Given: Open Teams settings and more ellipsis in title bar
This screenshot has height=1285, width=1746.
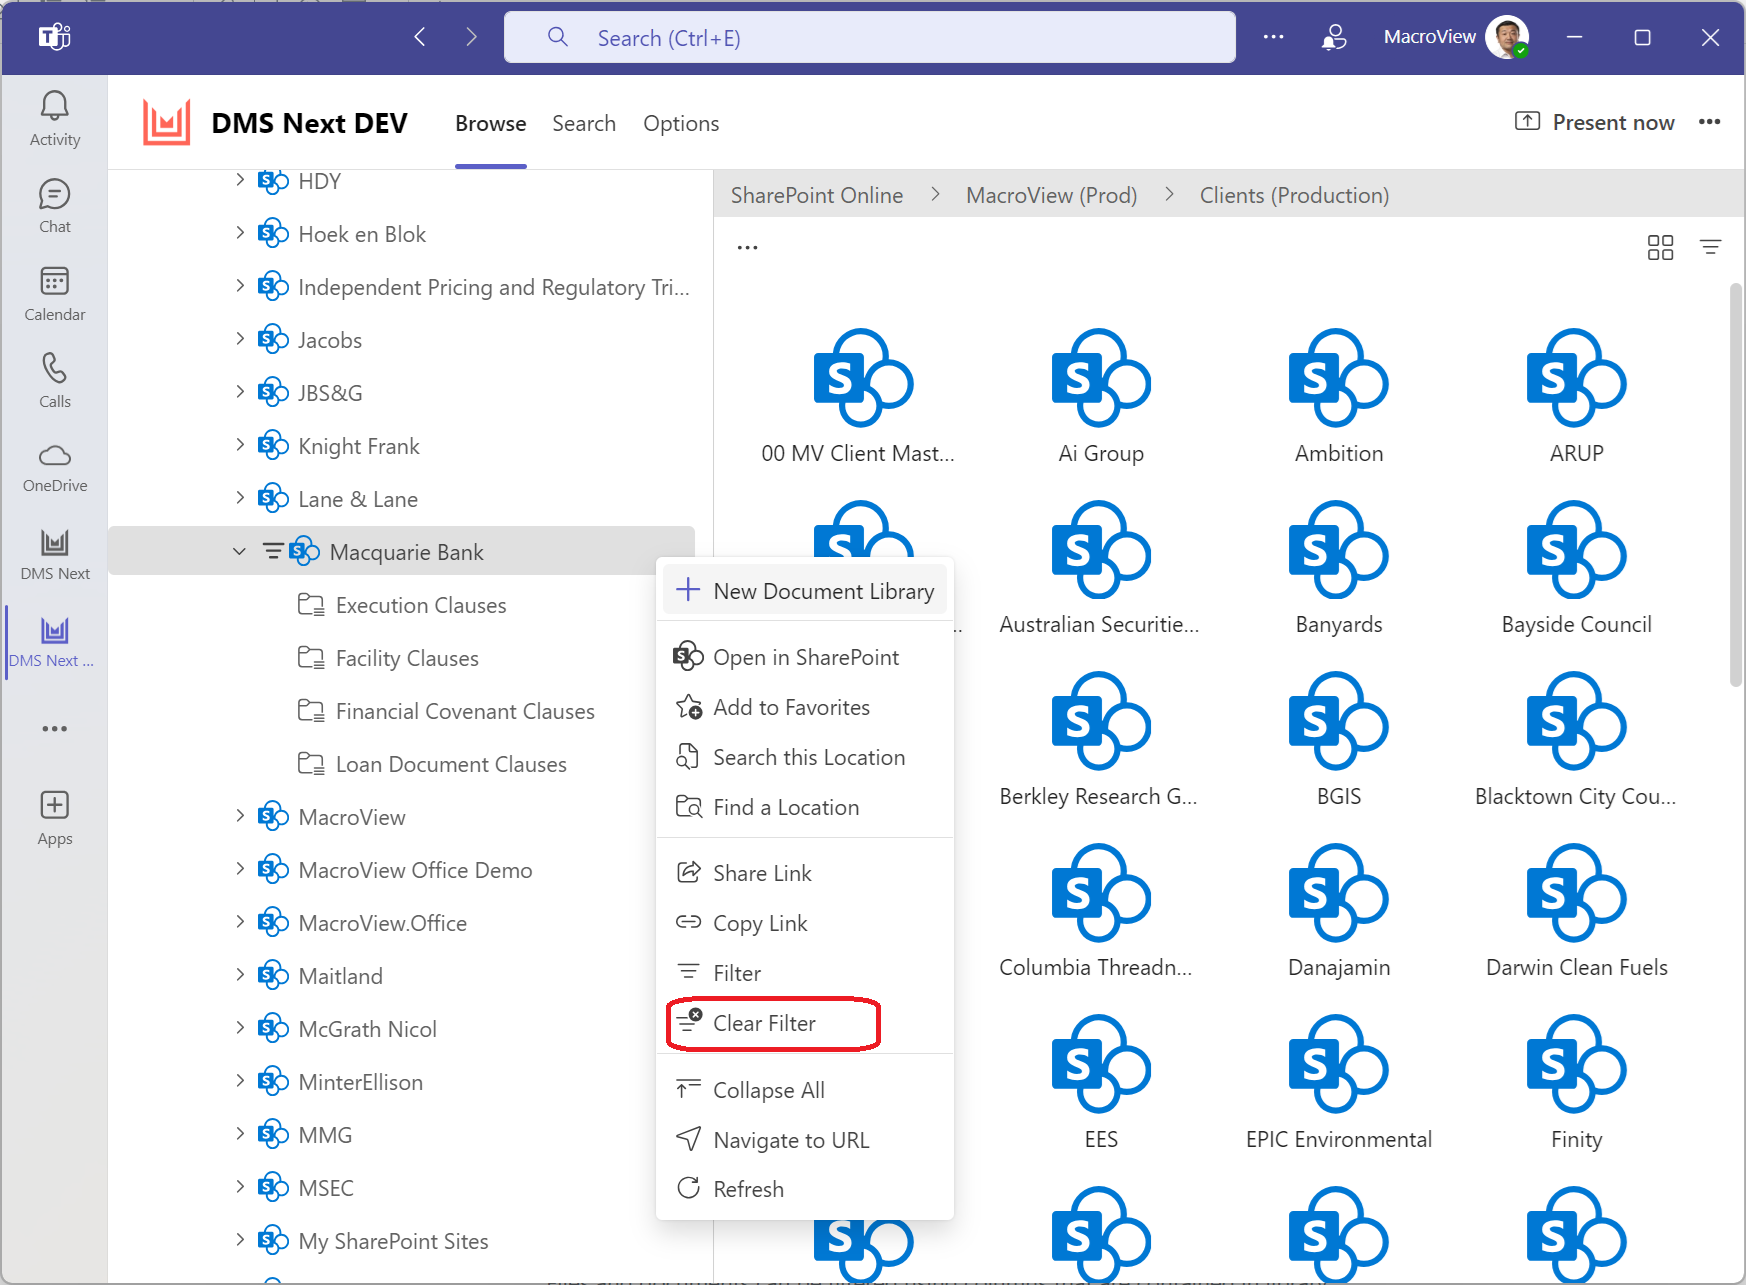Looking at the screenshot, I should pos(1273,37).
